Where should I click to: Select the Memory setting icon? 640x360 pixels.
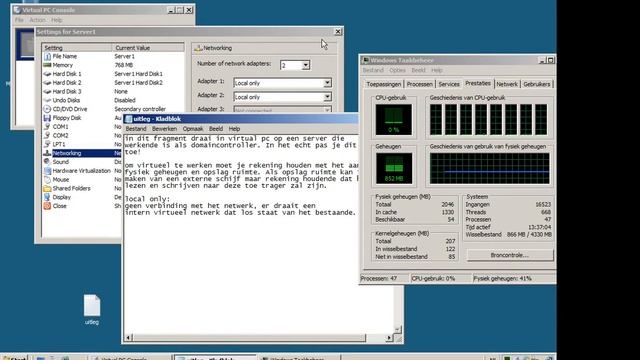click(47, 65)
